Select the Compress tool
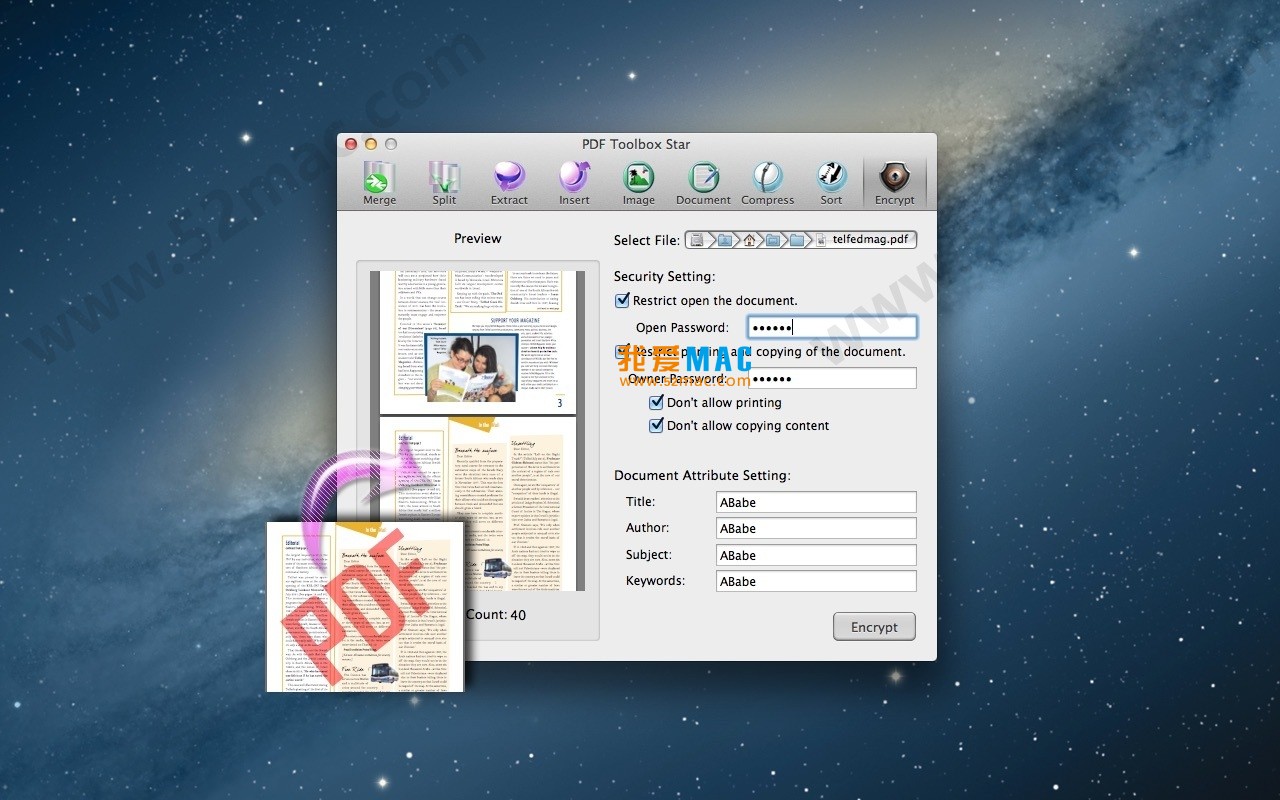 [768, 184]
